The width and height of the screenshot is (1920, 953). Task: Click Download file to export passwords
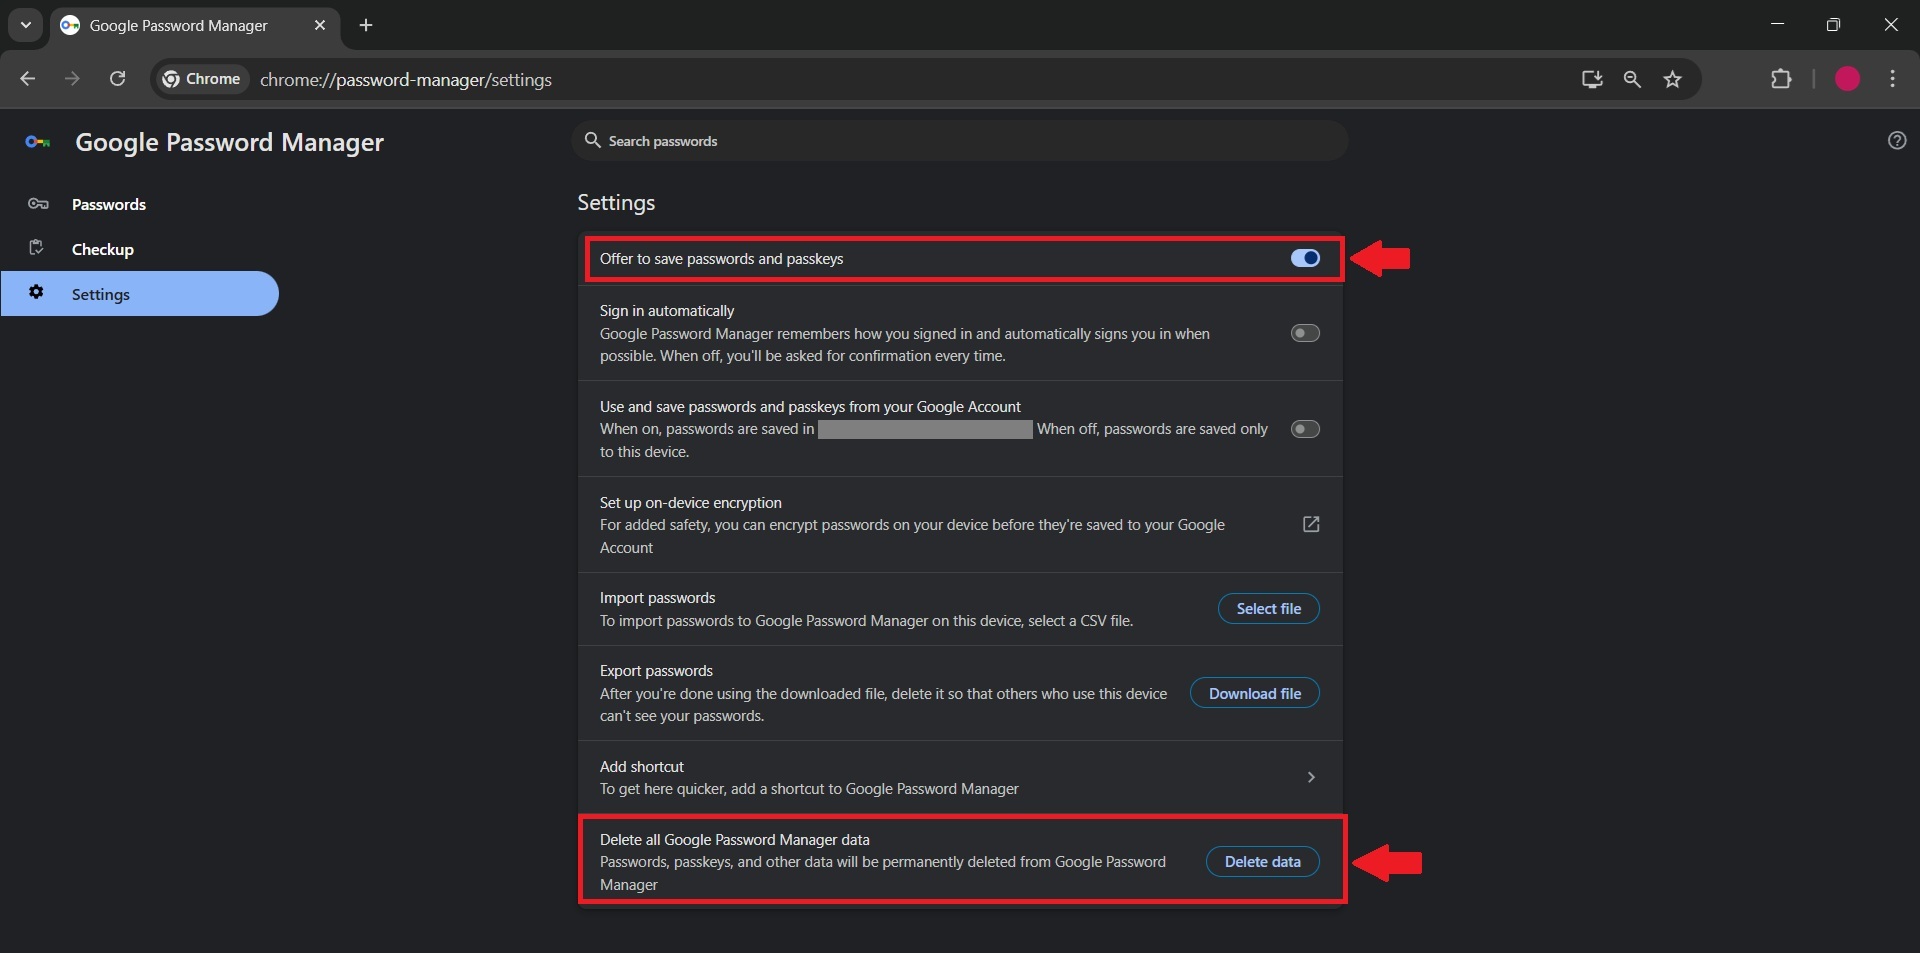tap(1254, 693)
